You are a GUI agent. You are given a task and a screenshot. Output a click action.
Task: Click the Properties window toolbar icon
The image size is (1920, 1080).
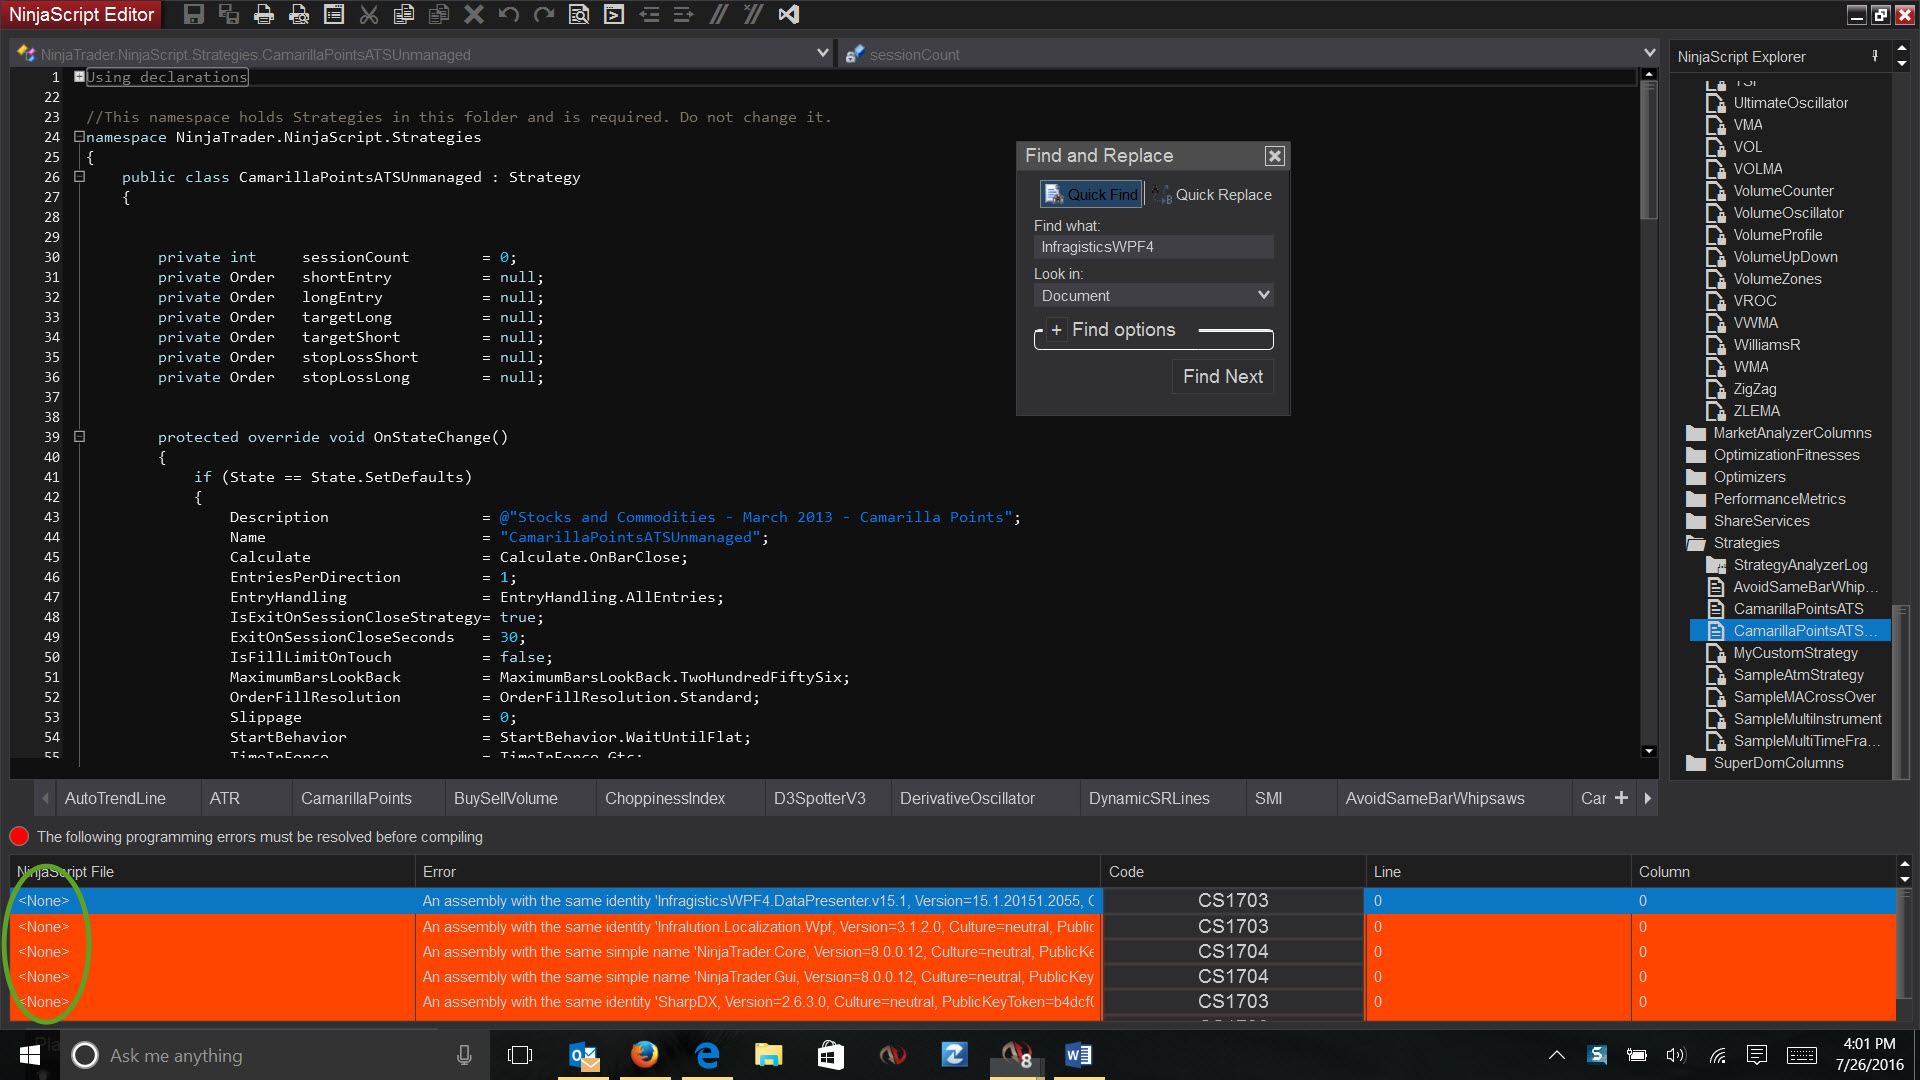pyautogui.click(x=334, y=14)
